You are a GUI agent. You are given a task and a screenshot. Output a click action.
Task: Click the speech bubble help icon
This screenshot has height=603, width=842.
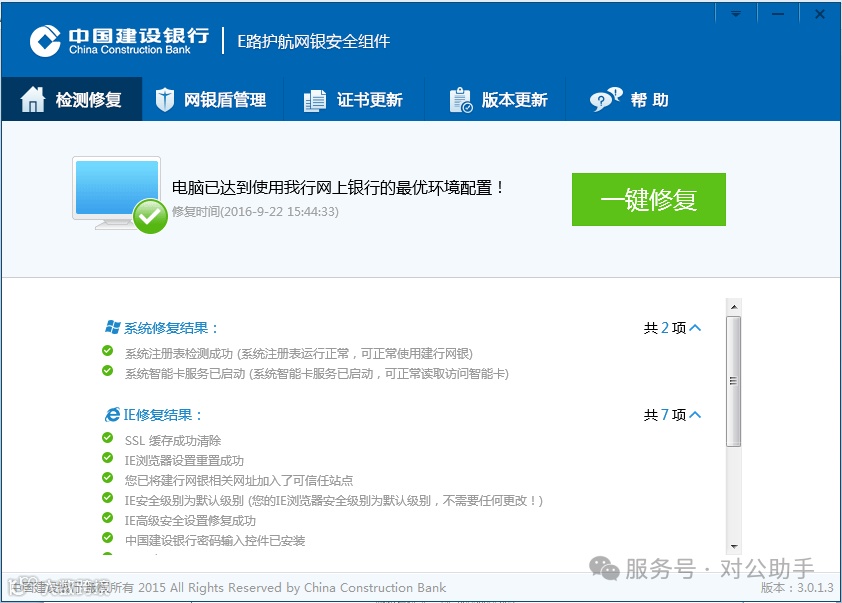coord(606,99)
